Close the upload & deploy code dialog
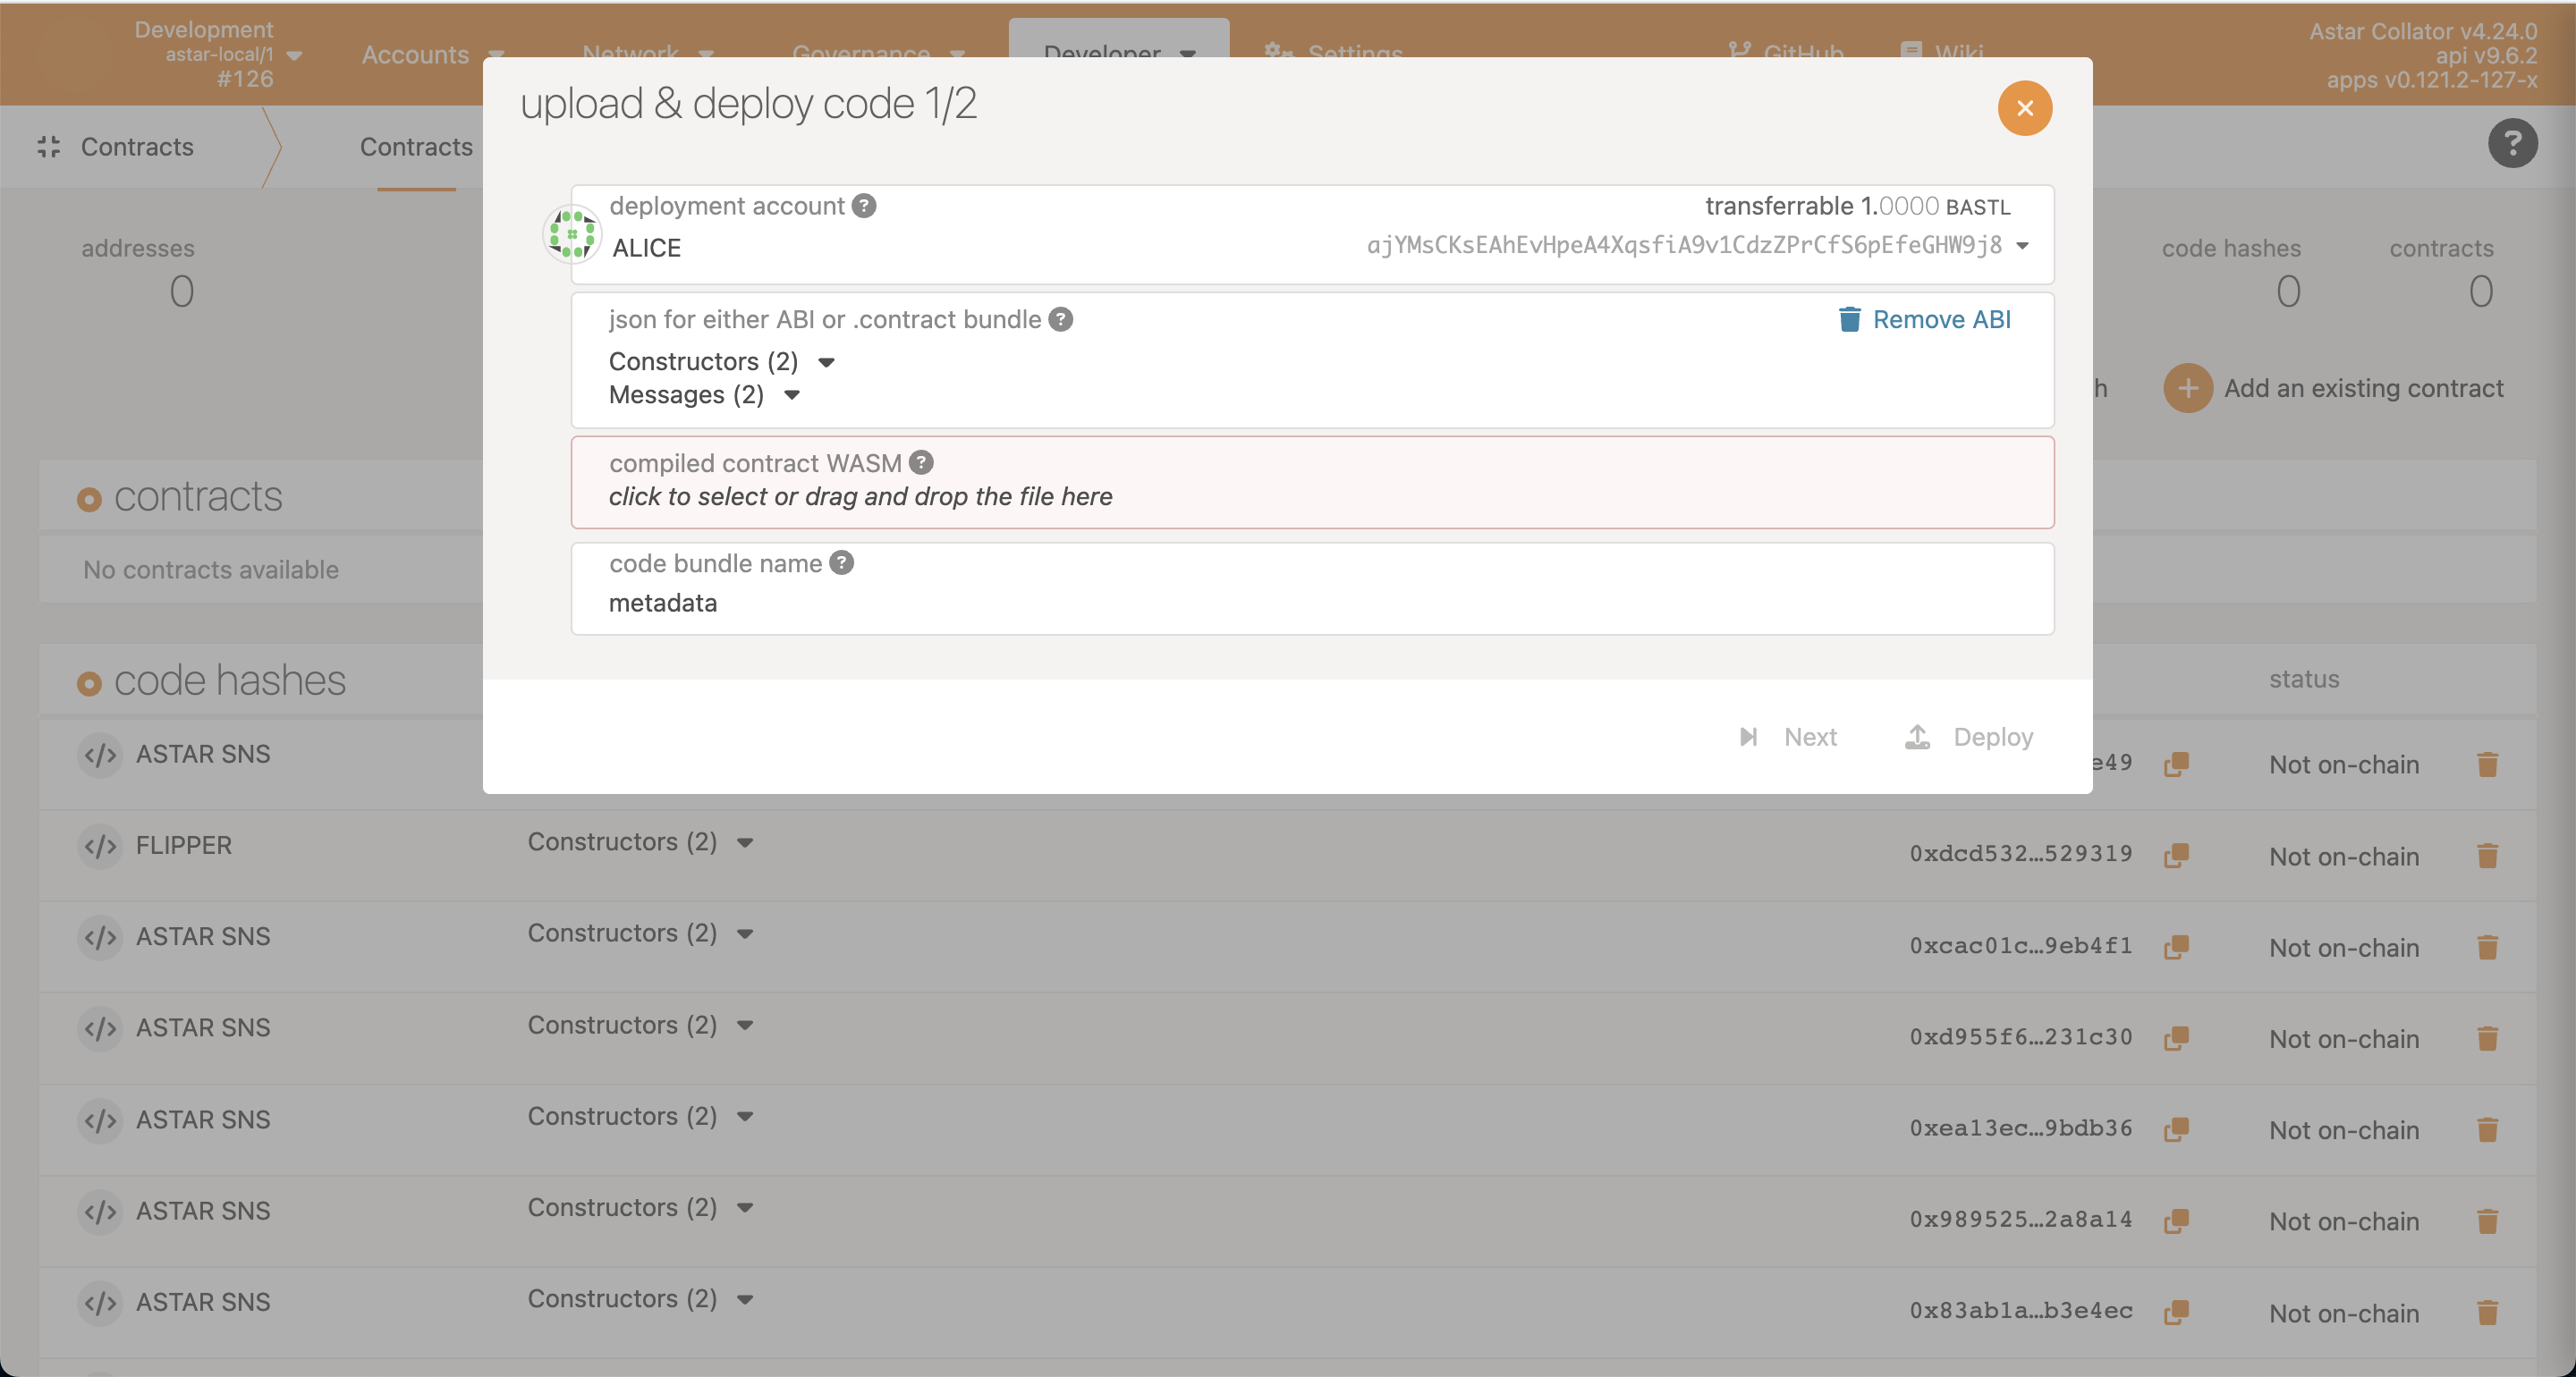Image resolution: width=2576 pixels, height=1377 pixels. click(2024, 108)
